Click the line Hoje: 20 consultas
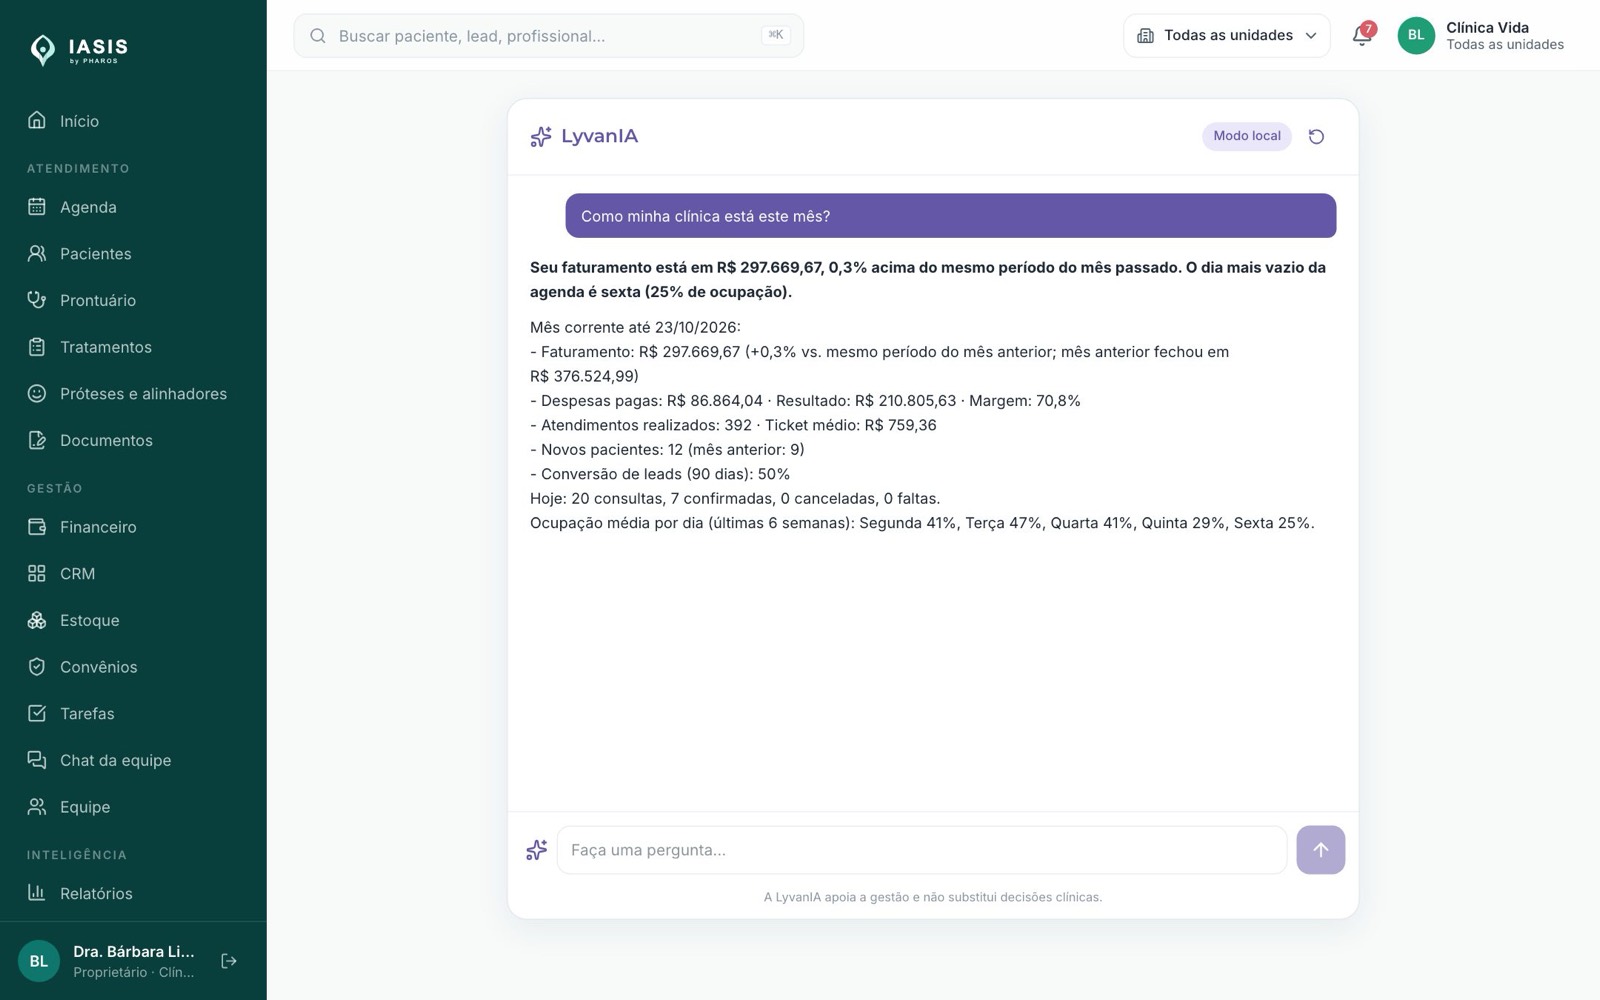Screen dimensions: 1600x1000 point(735,498)
